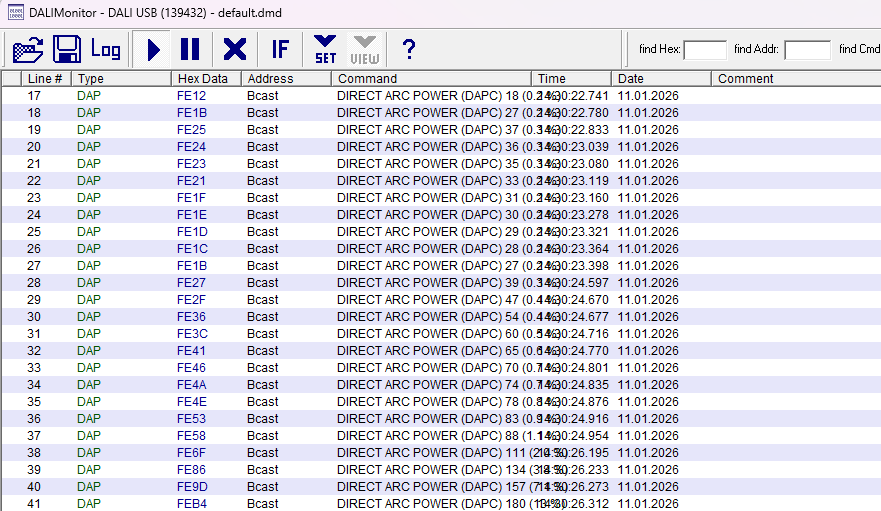Click the Time column header

[570, 79]
